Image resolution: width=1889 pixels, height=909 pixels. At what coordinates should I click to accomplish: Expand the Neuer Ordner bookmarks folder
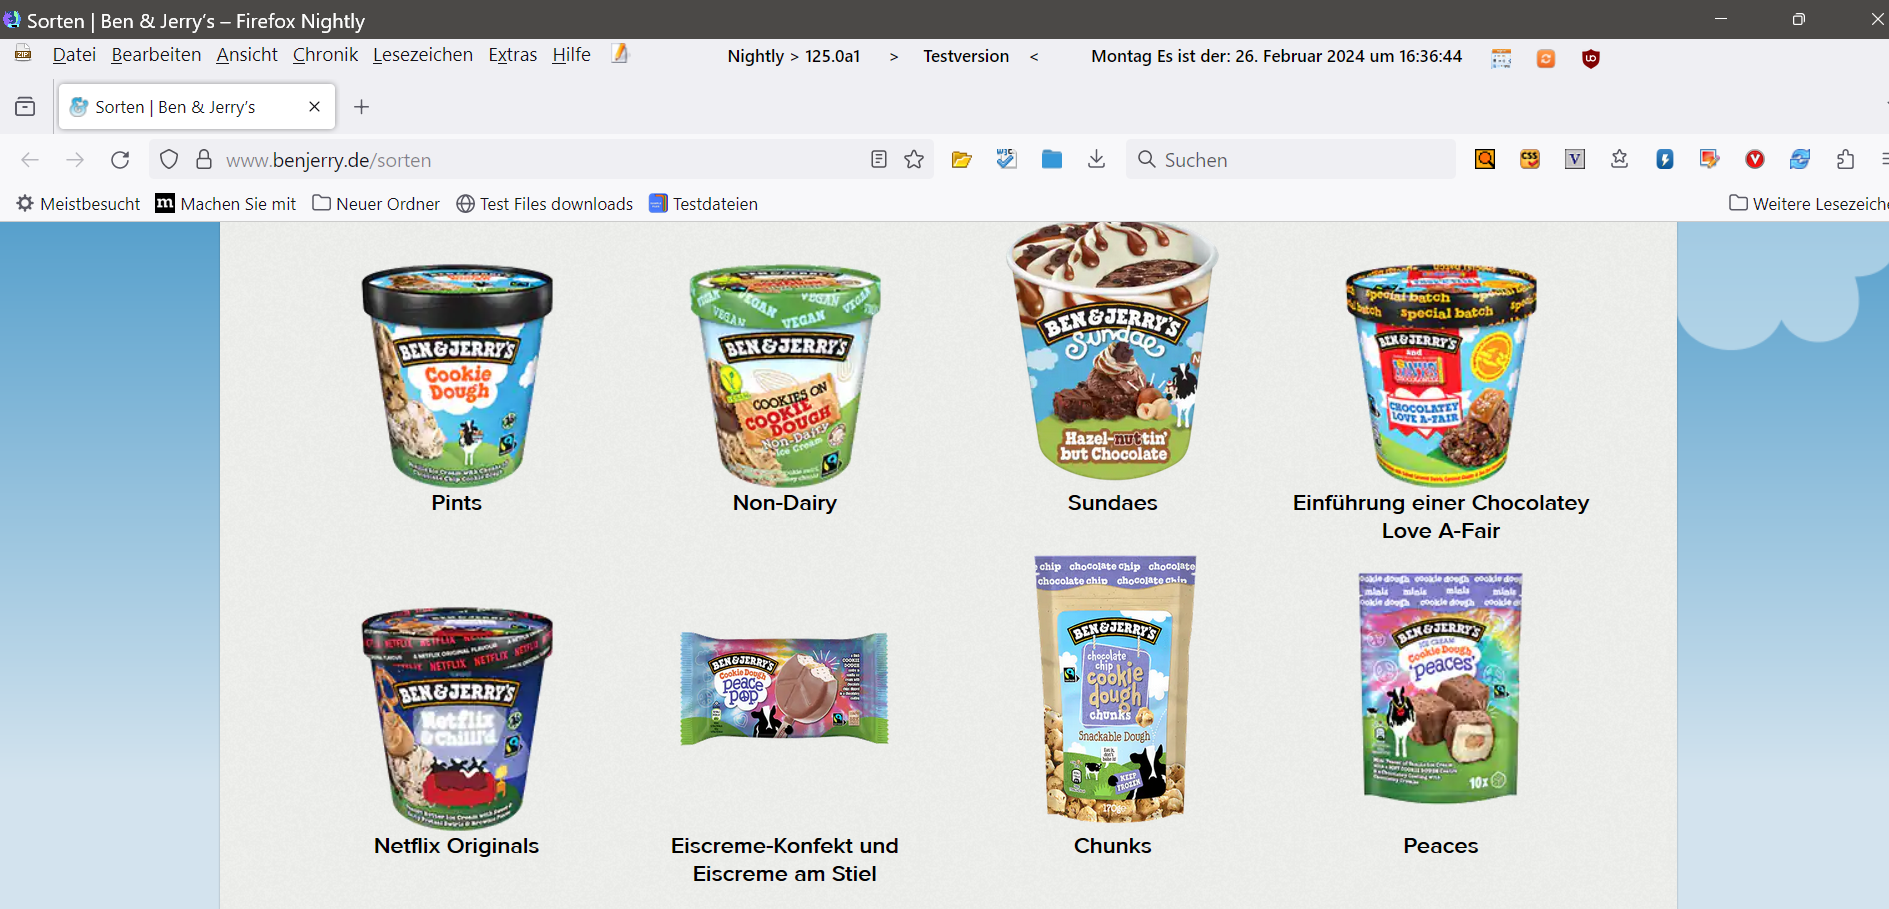(376, 204)
